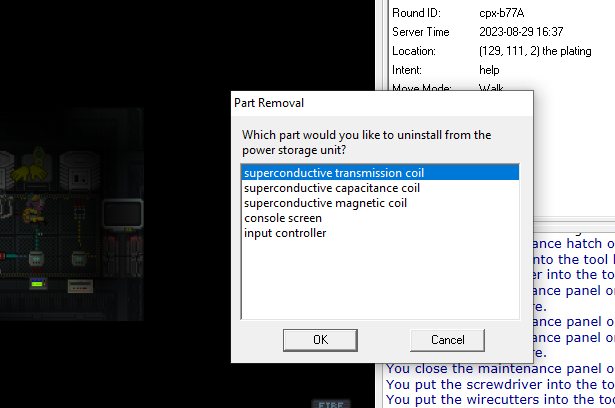Viewport: 615px width, 408px height.
Task: Click the right power terminal under the yellow wire
Action: (79, 259)
